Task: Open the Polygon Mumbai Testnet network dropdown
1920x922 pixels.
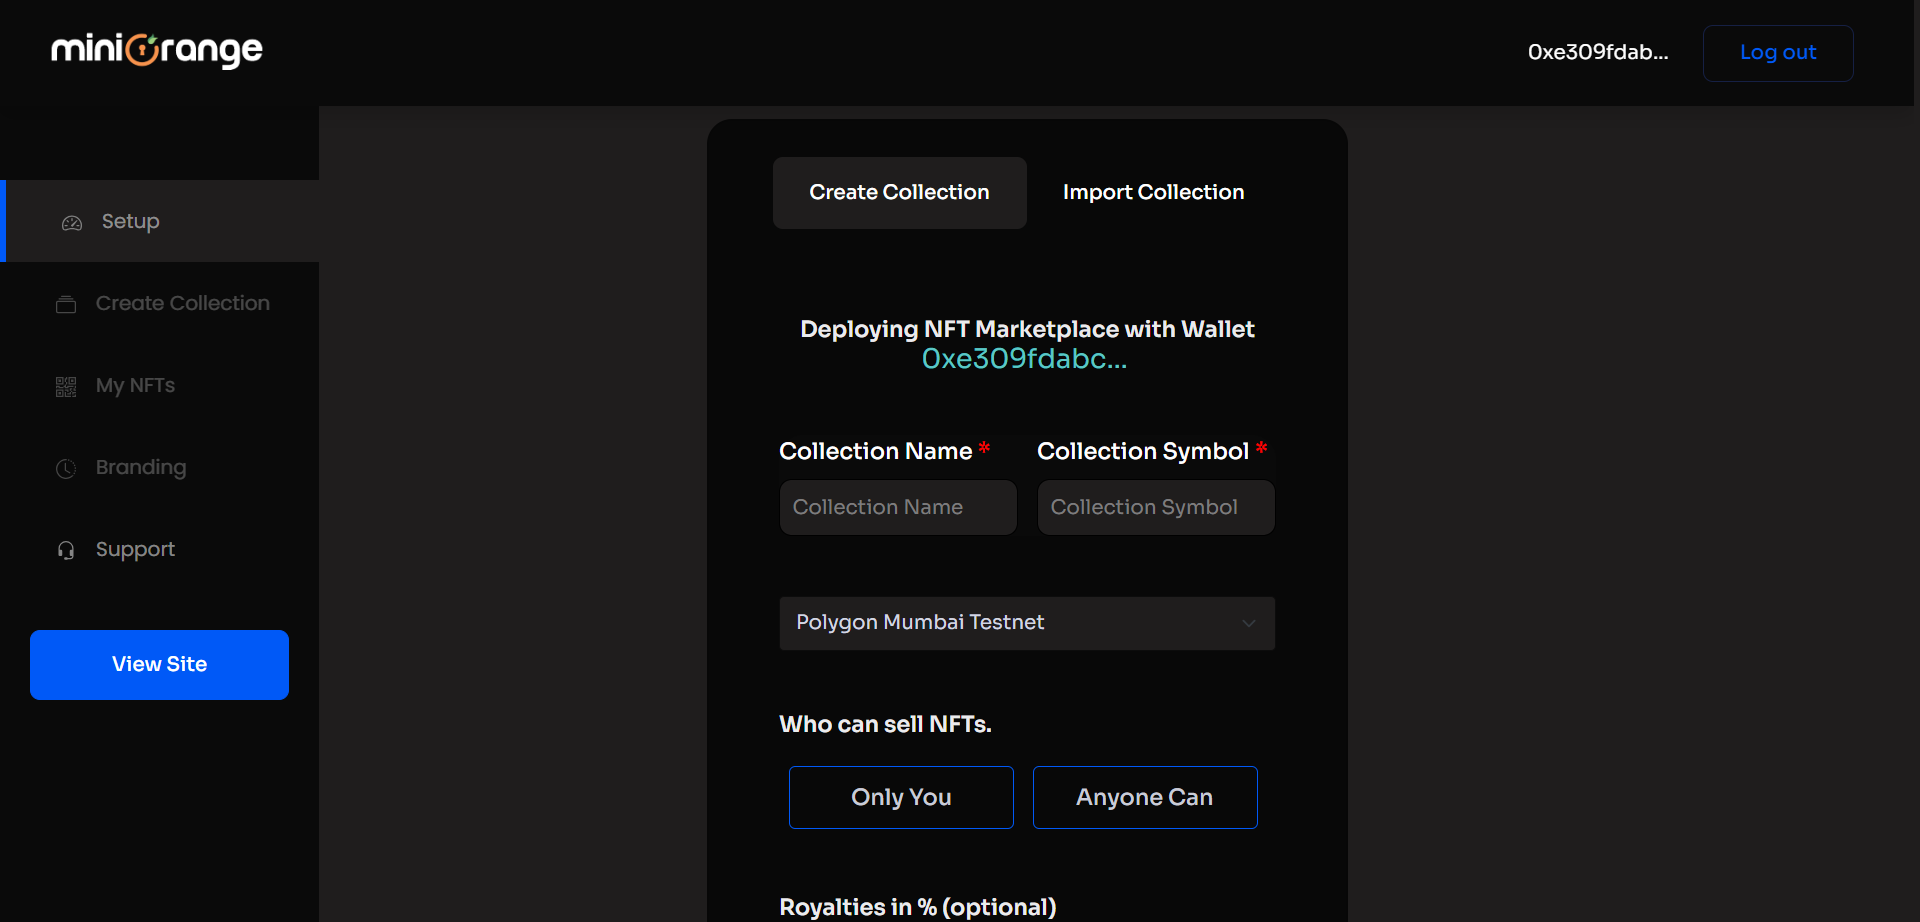Action: pos(1027,623)
